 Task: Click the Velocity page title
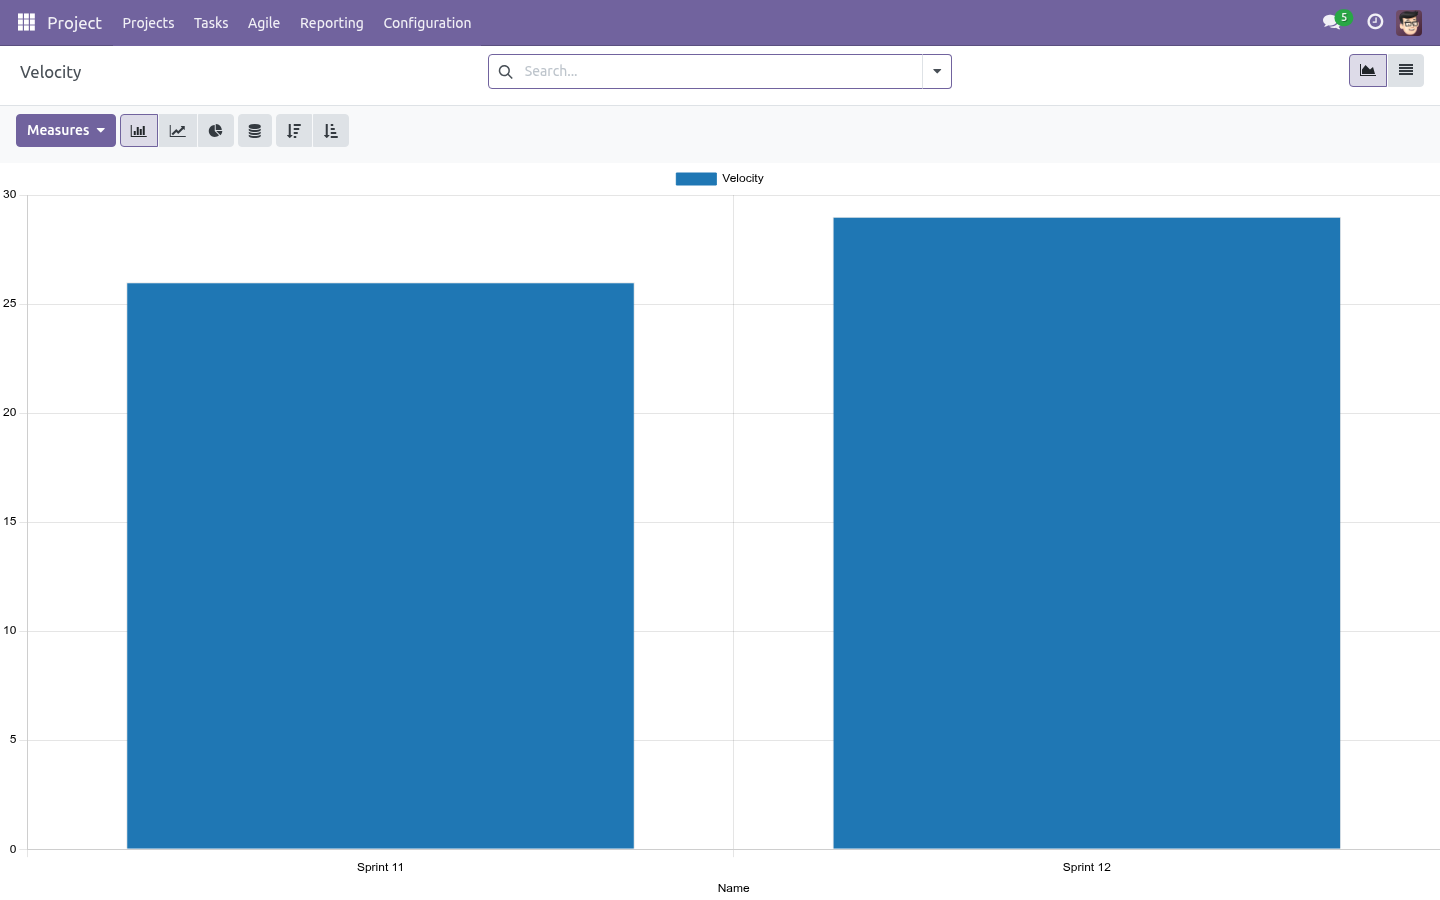(51, 72)
